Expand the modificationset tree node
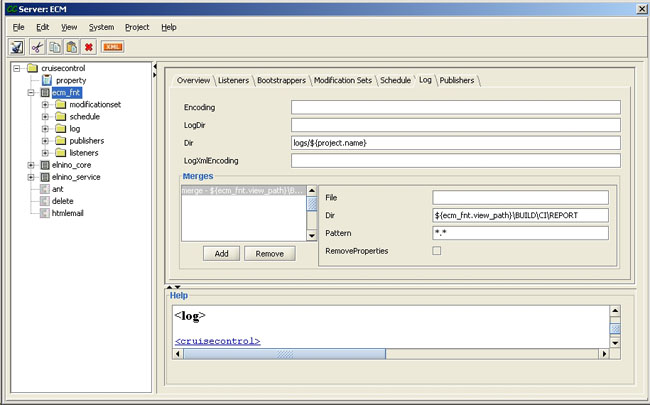 coord(45,104)
